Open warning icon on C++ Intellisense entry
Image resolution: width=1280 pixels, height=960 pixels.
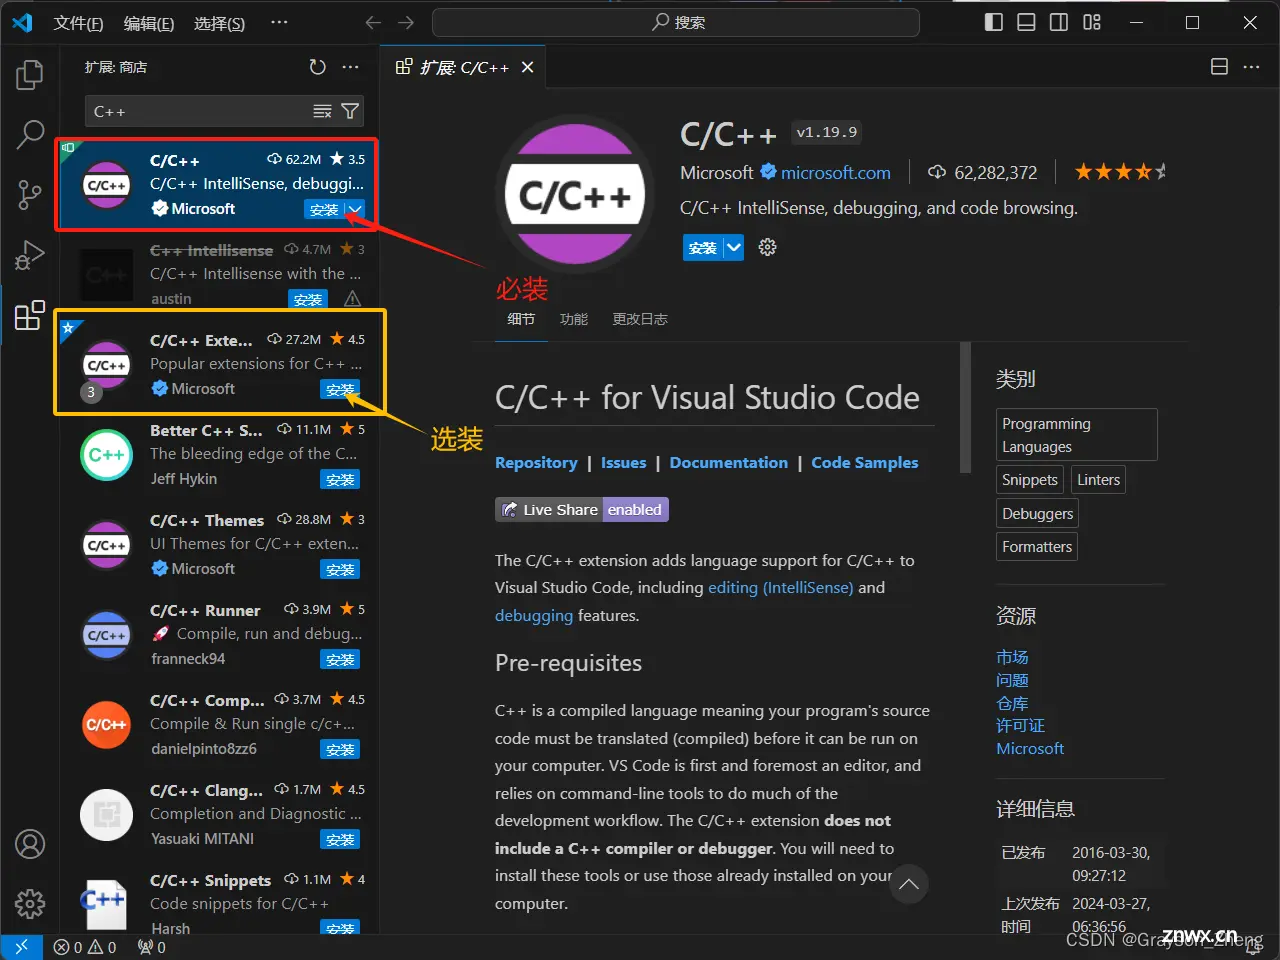tap(352, 299)
